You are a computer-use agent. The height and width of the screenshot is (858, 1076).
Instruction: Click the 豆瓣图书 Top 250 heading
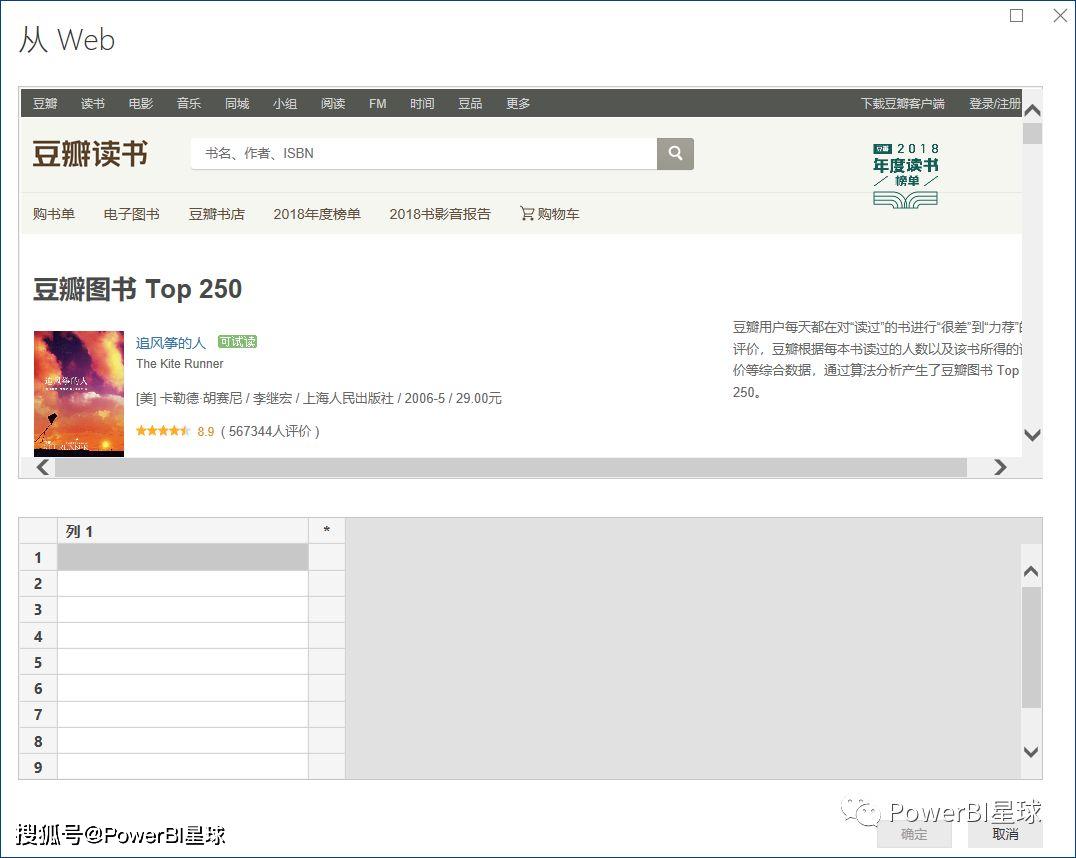(x=137, y=289)
